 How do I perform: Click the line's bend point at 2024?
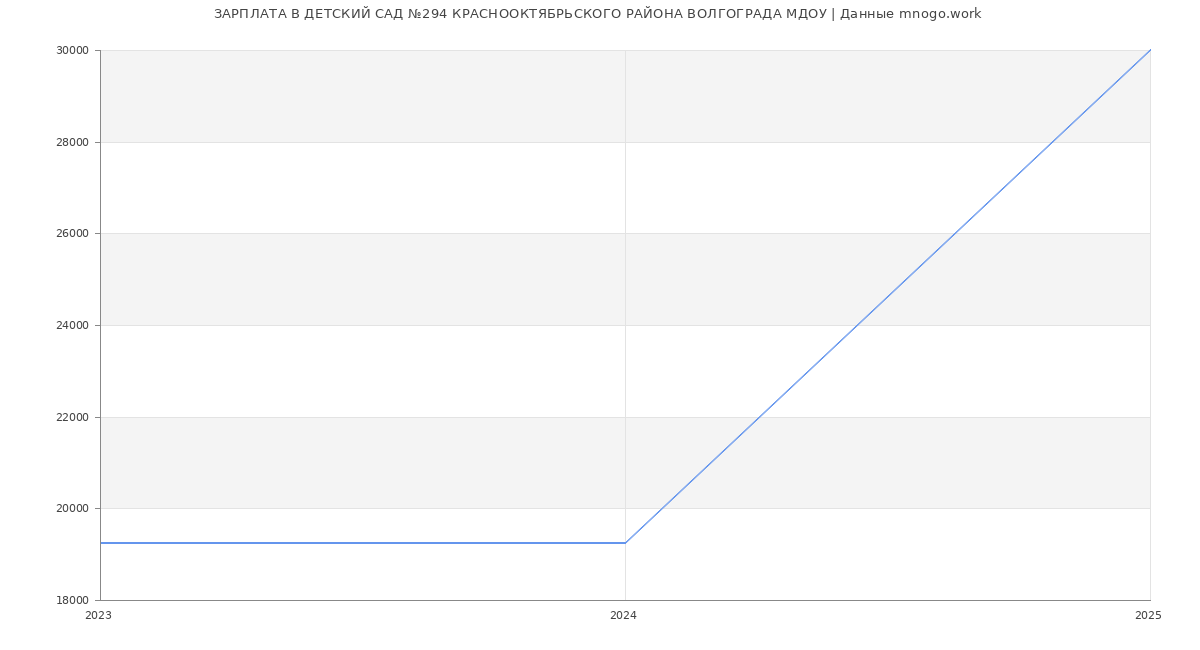(625, 543)
